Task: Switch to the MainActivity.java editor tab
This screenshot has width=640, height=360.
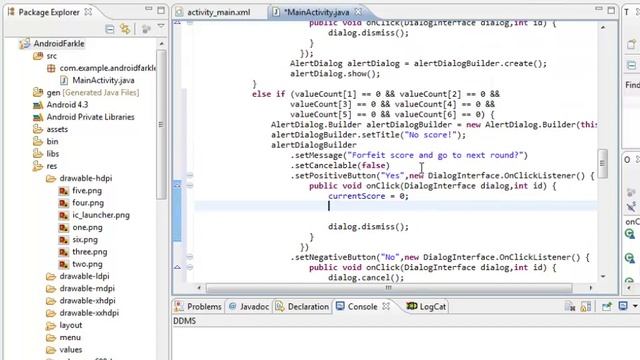Action: point(316,12)
